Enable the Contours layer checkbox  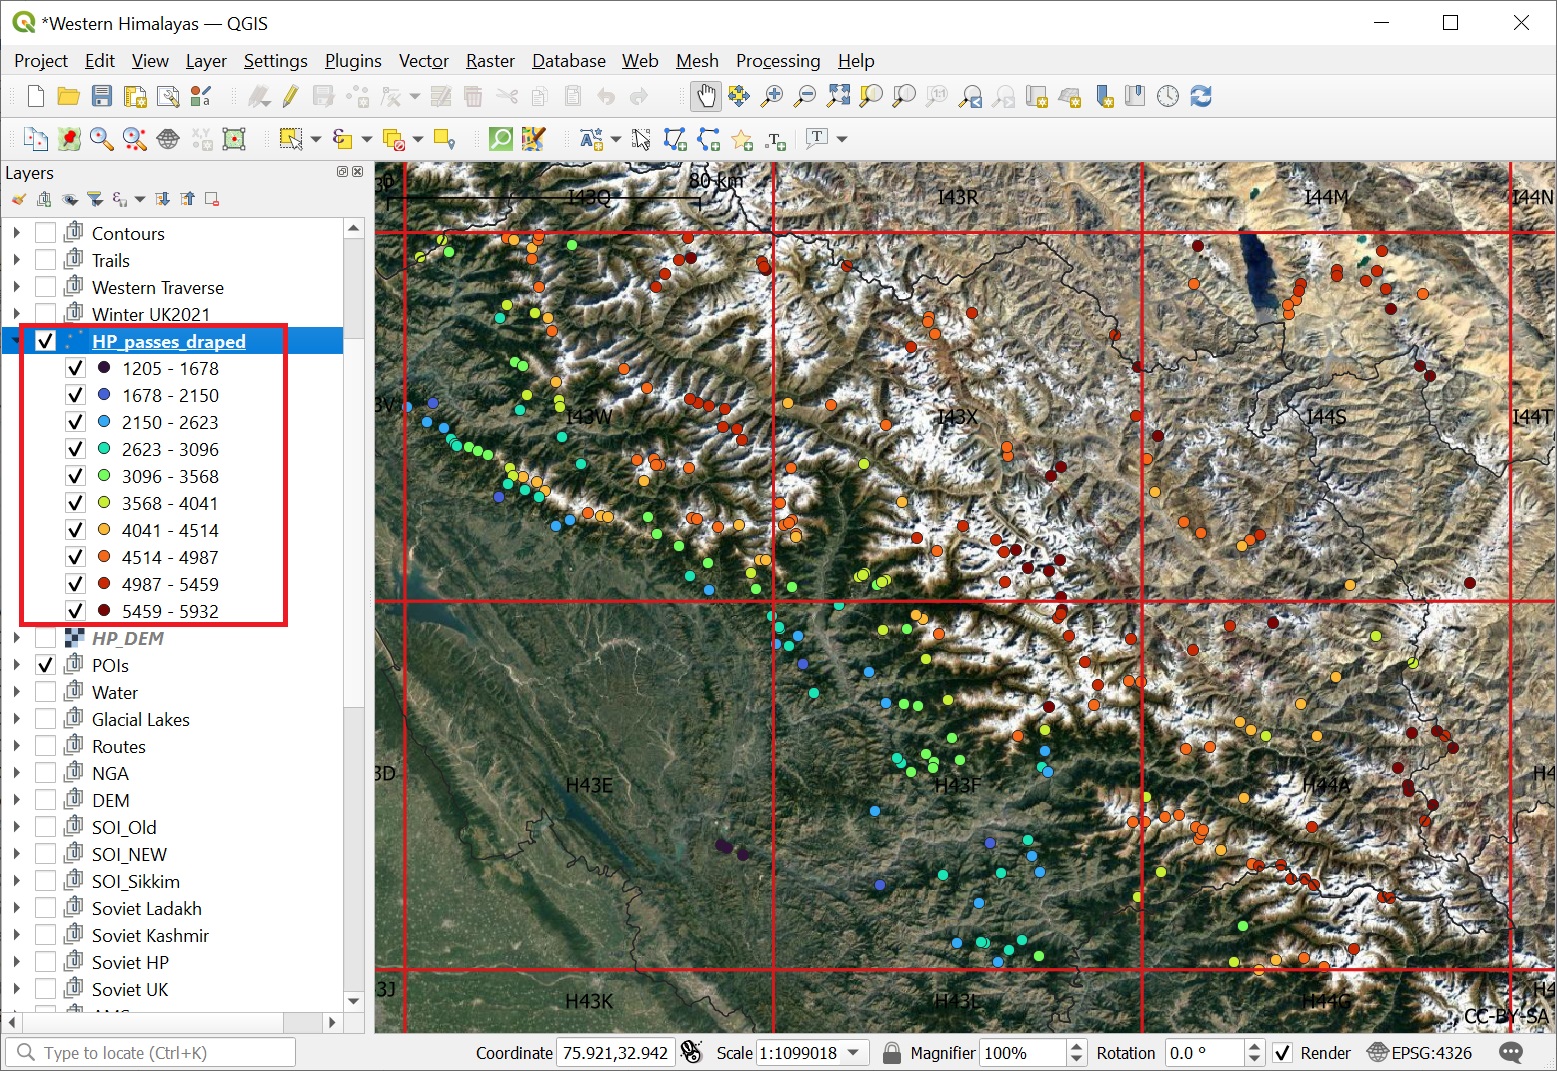pyautogui.click(x=45, y=233)
